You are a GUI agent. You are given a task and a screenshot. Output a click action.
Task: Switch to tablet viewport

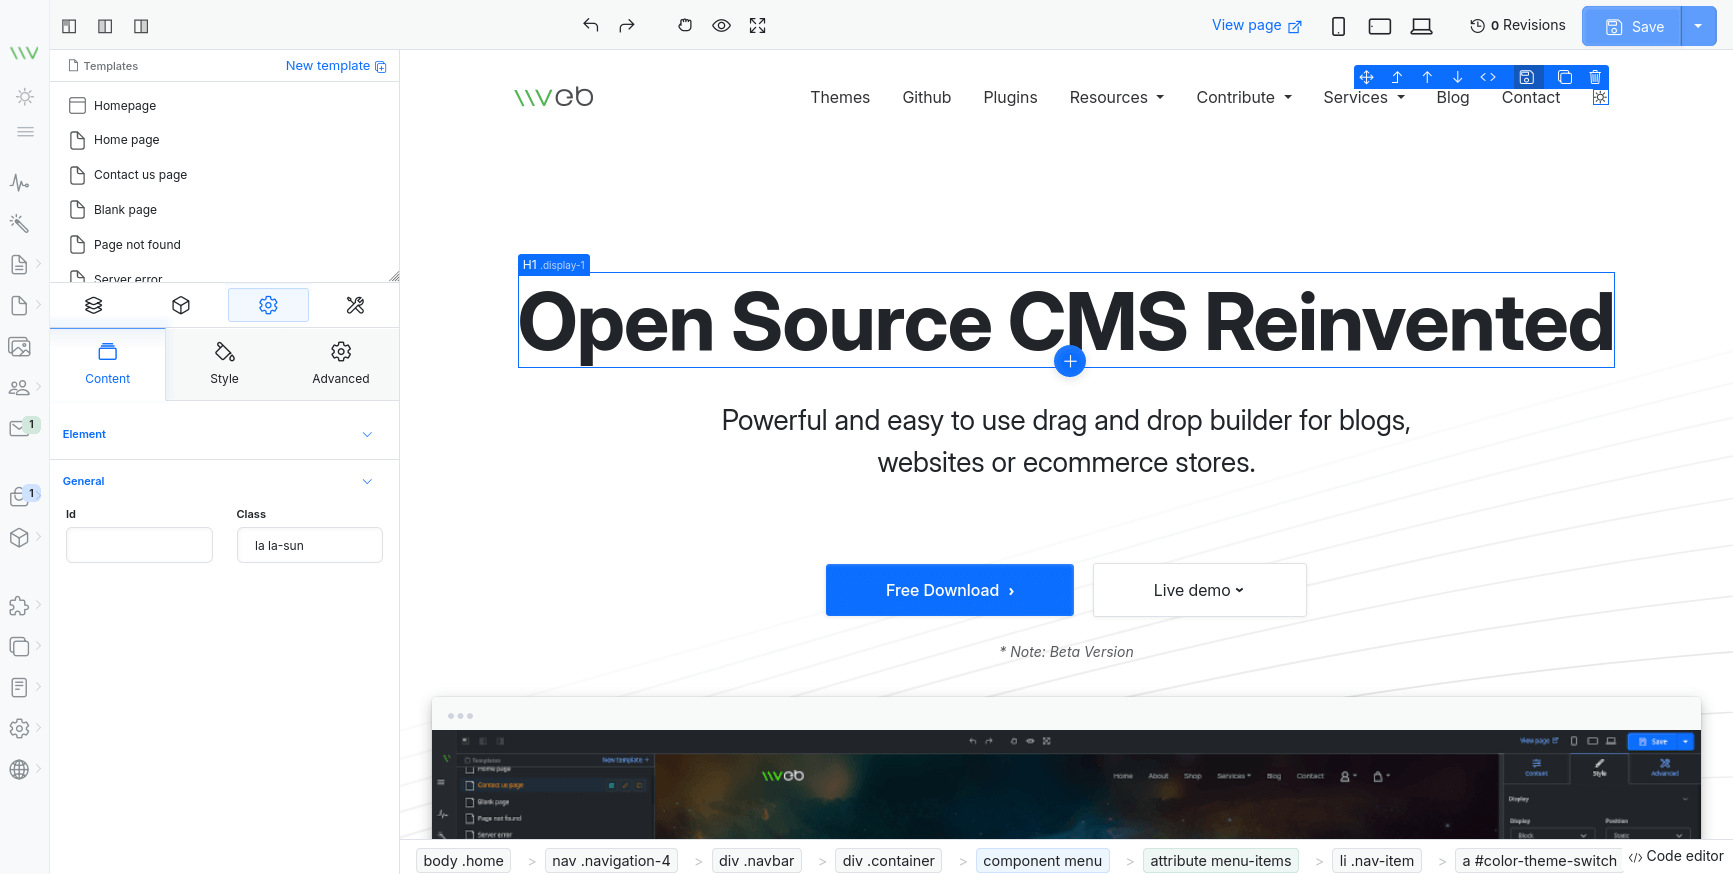(1380, 26)
